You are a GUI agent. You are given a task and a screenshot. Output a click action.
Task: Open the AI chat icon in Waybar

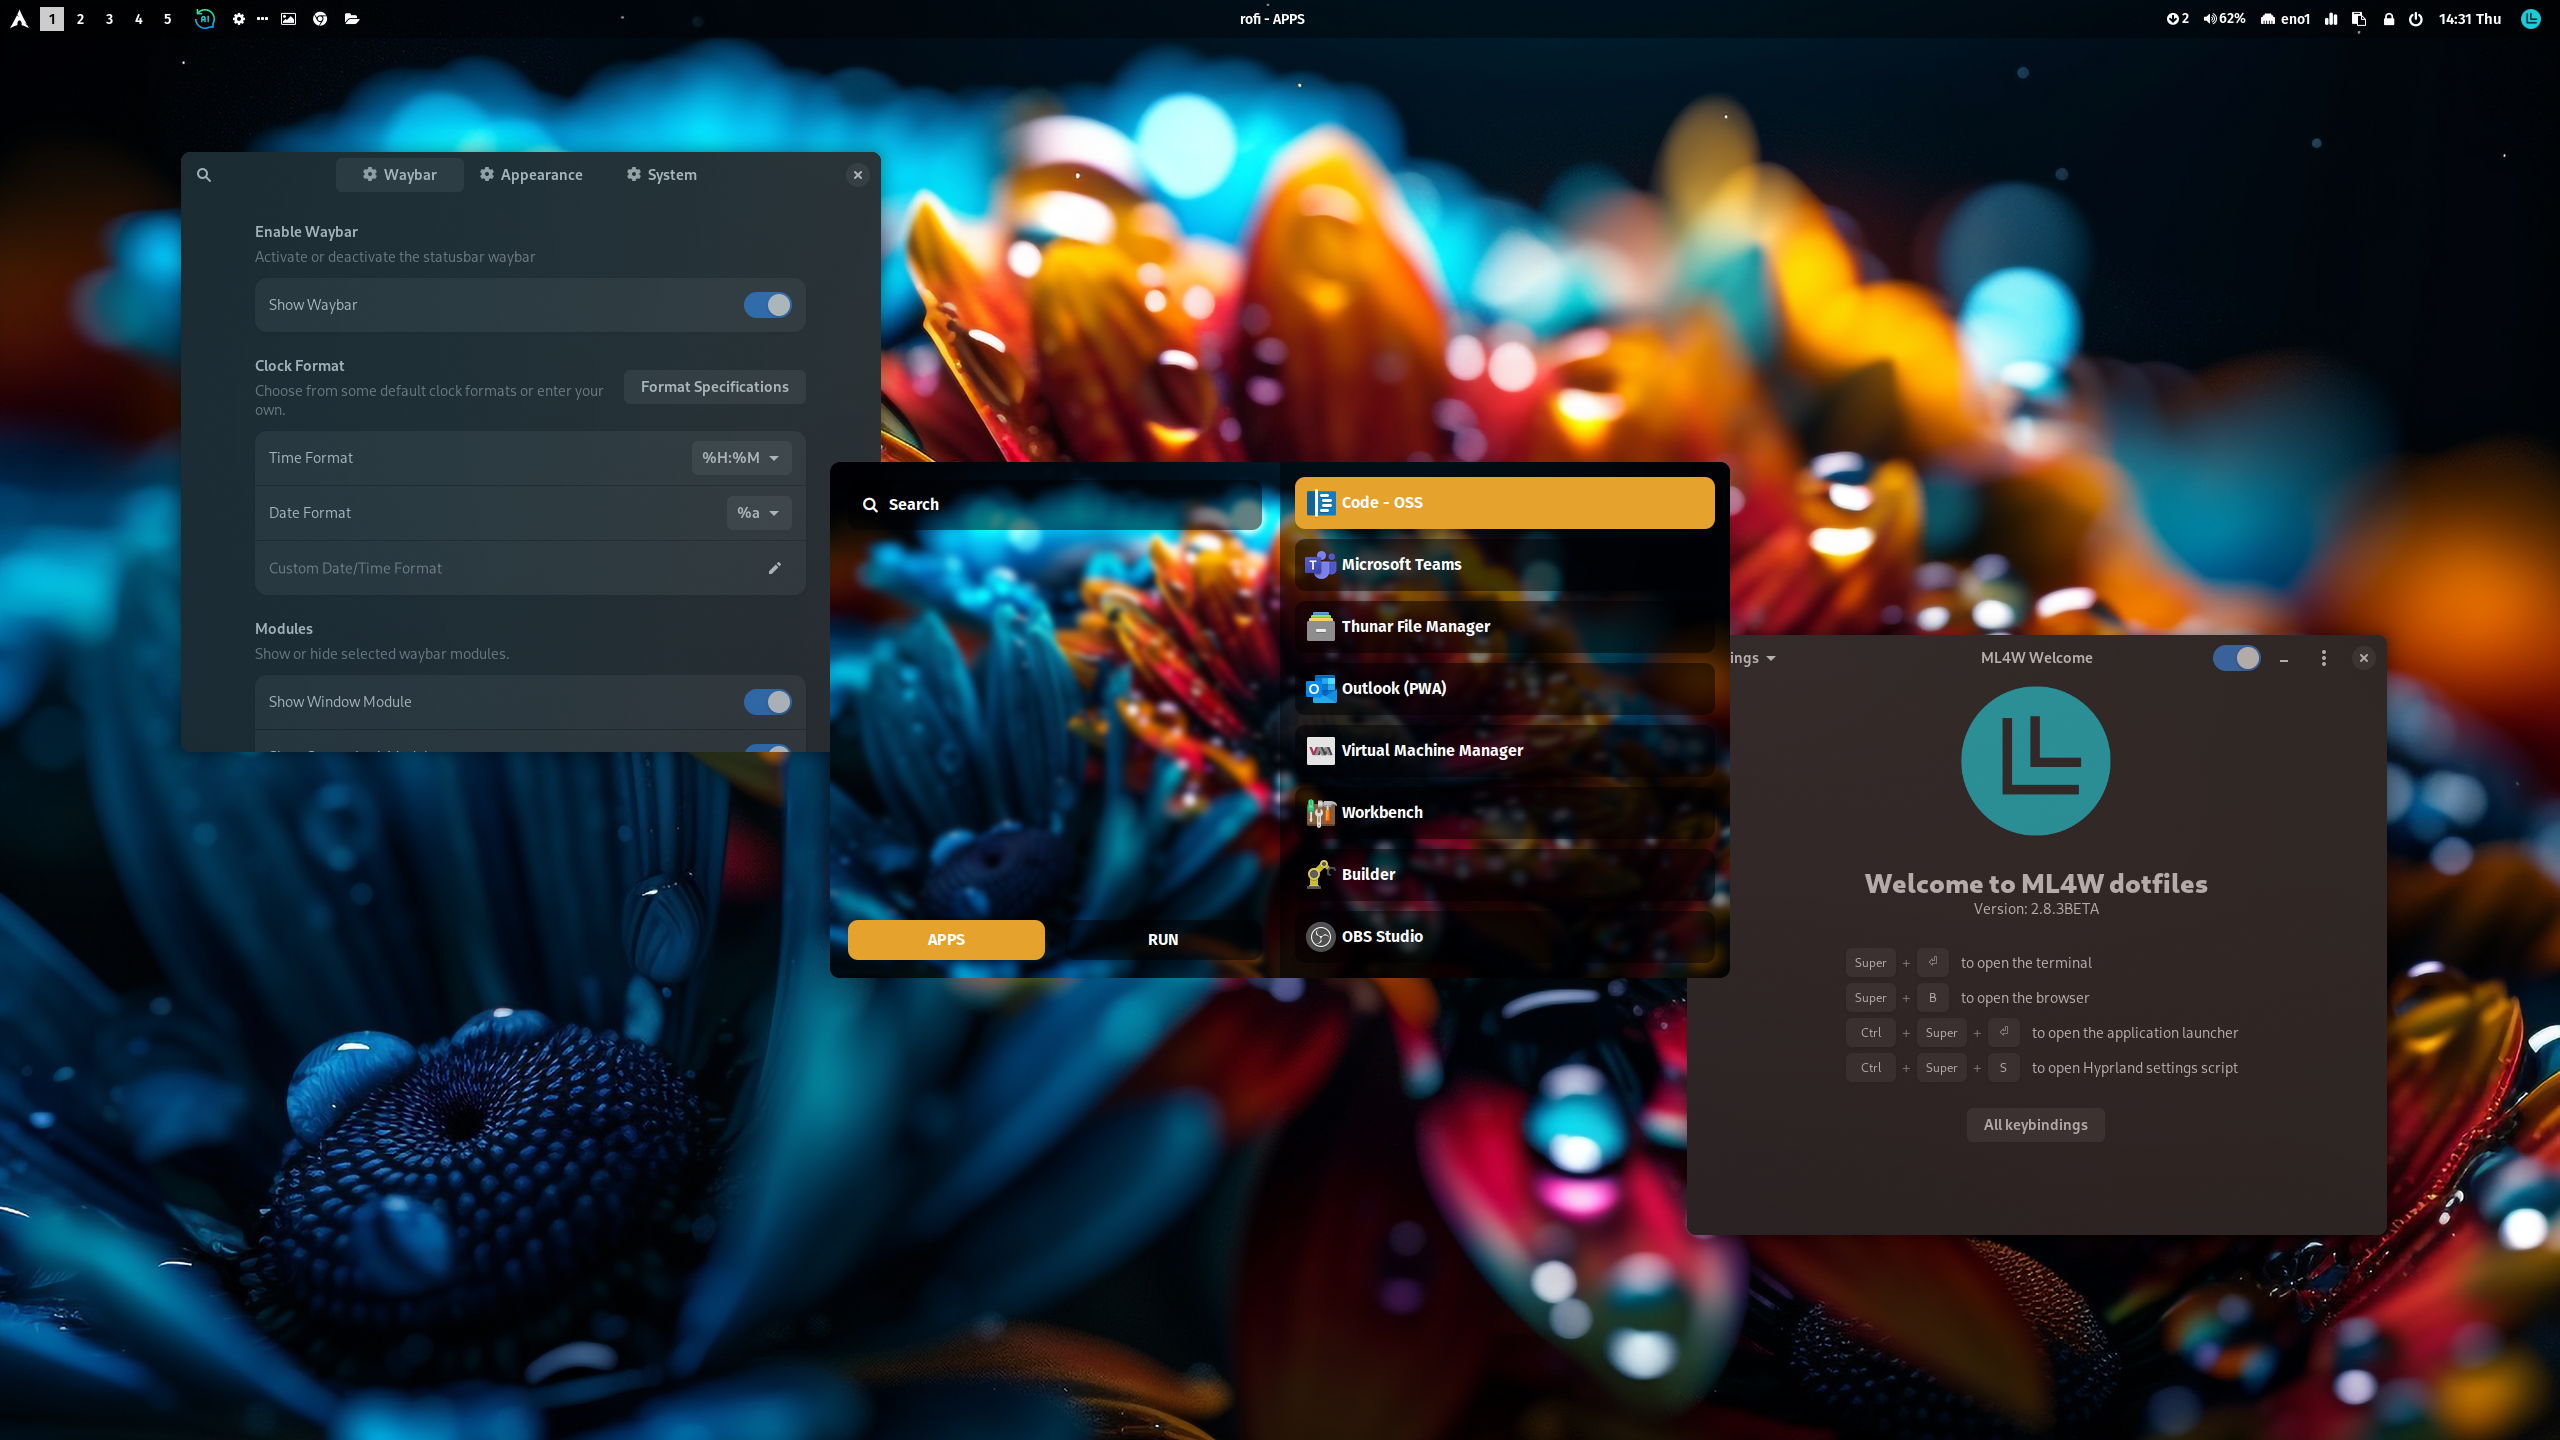pos(204,19)
